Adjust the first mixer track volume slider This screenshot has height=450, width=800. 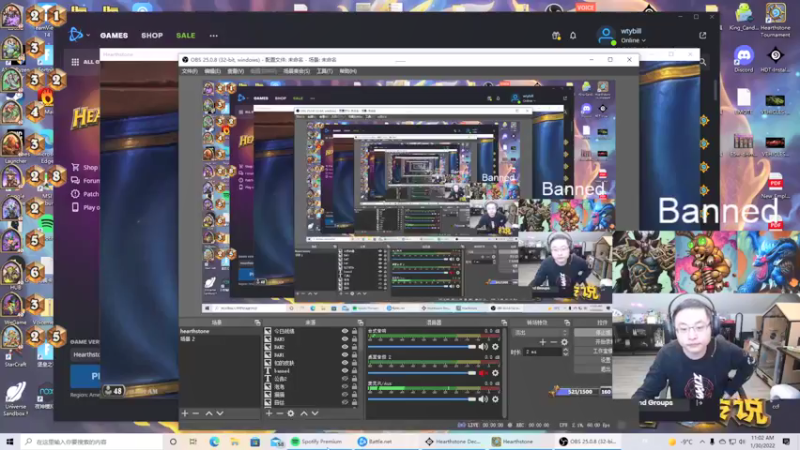pos(421,347)
